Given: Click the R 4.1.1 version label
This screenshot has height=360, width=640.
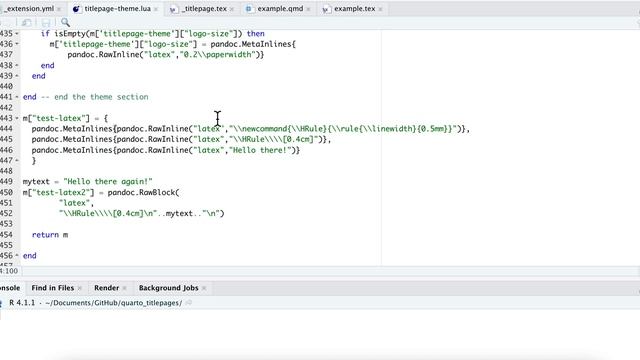Looking at the screenshot, I should click(22, 303).
